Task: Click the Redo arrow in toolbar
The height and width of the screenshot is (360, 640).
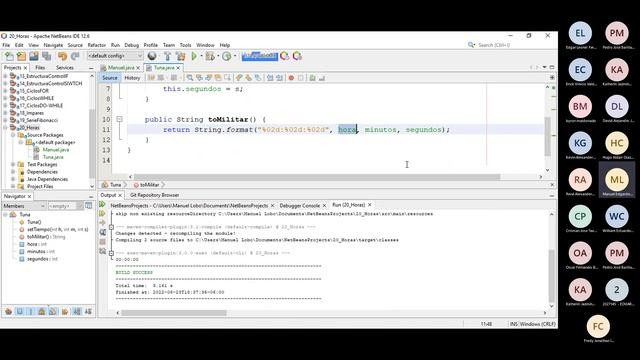Action: [75, 56]
